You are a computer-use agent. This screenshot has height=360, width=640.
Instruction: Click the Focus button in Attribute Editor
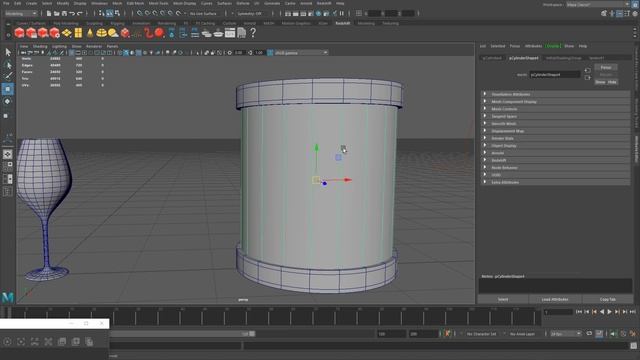click(x=606, y=67)
